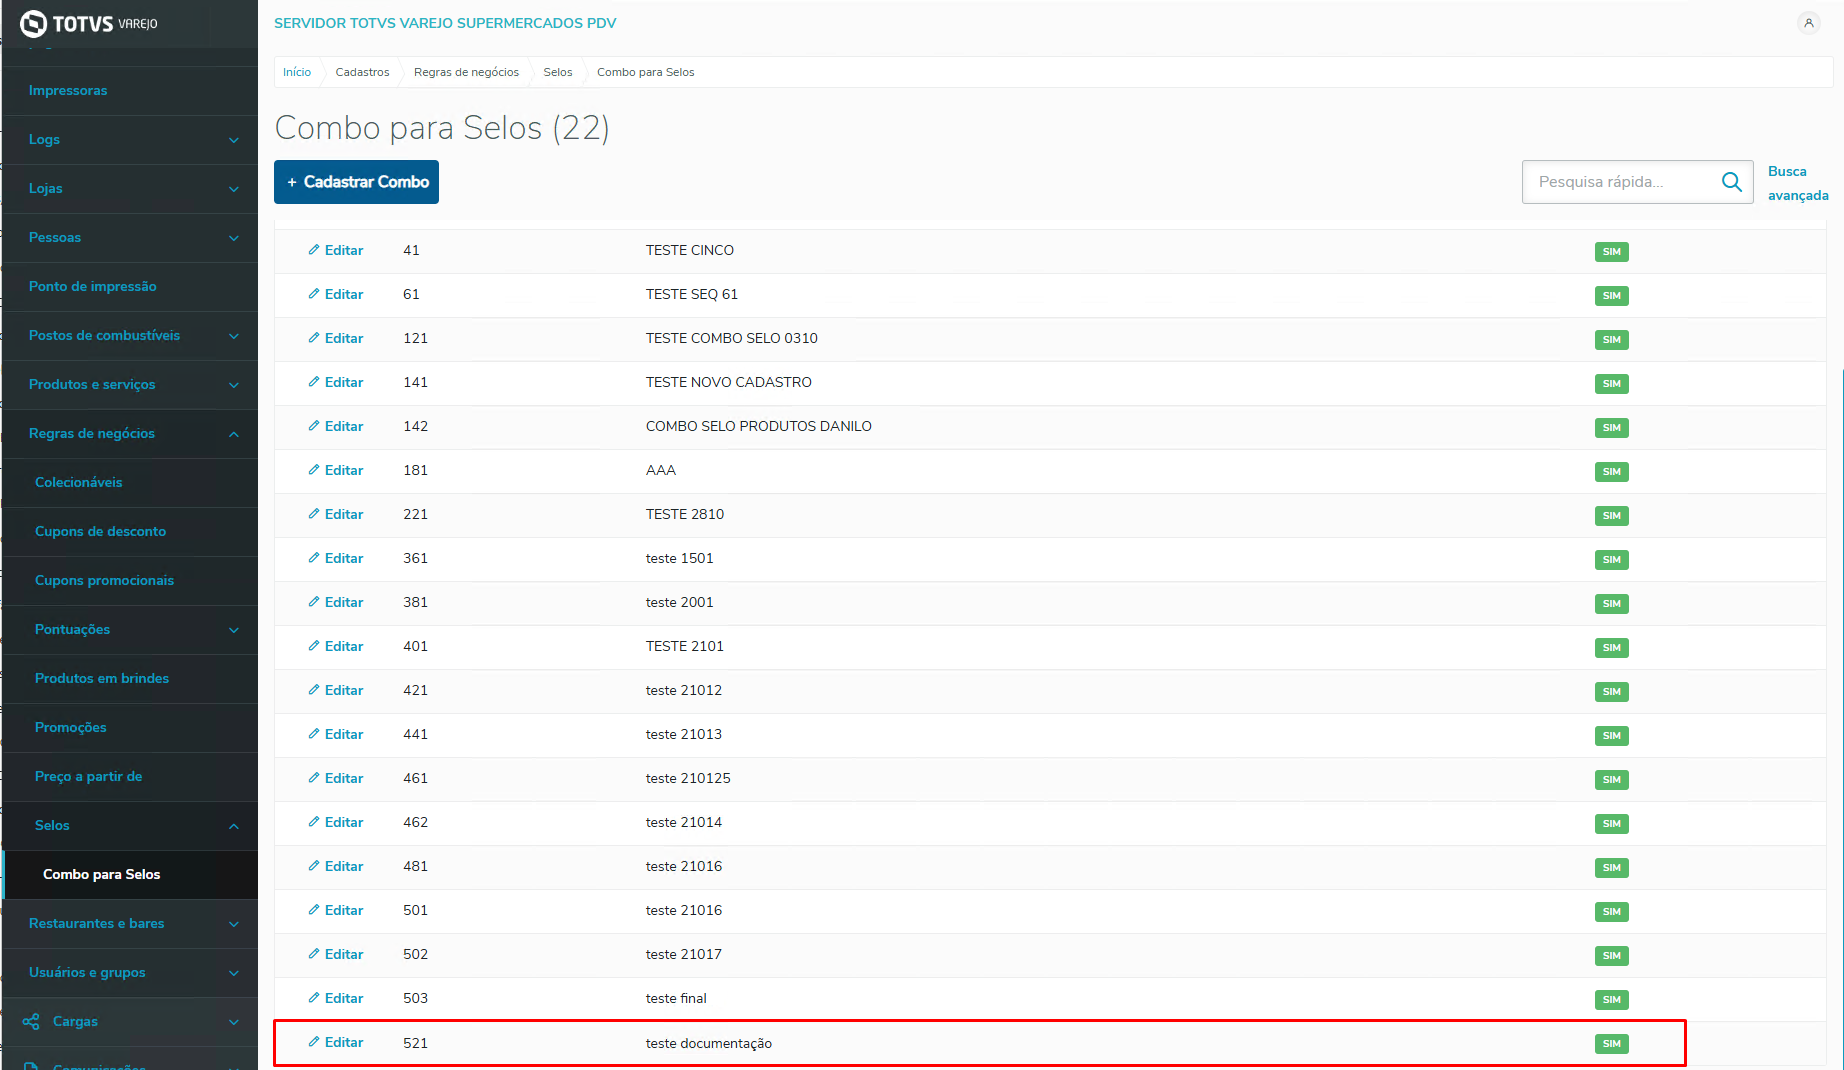Click the Selos breadcrumb link
The image size is (1844, 1070).
click(x=558, y=72)
